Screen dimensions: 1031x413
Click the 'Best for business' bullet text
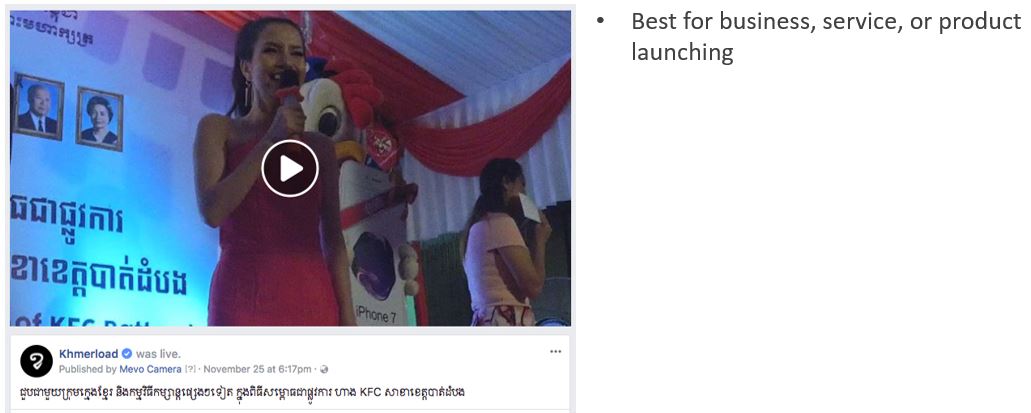(826, 36)
